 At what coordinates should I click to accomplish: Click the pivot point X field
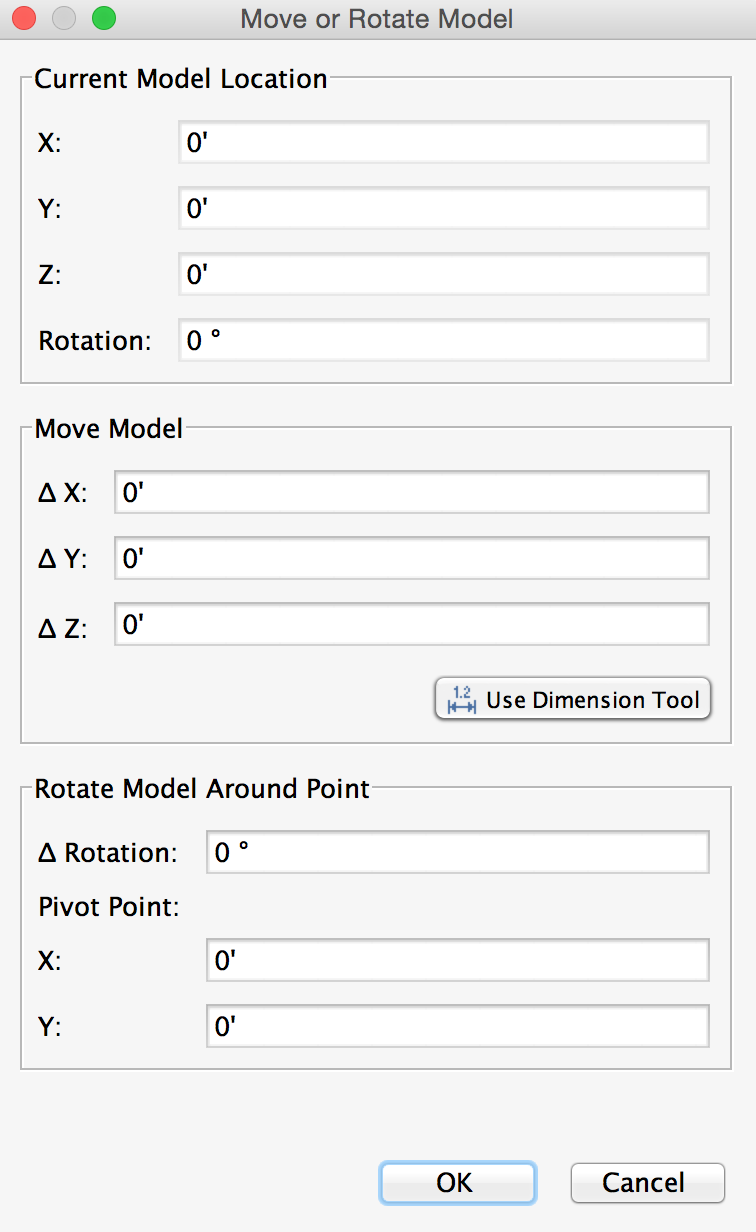point(457,959)
